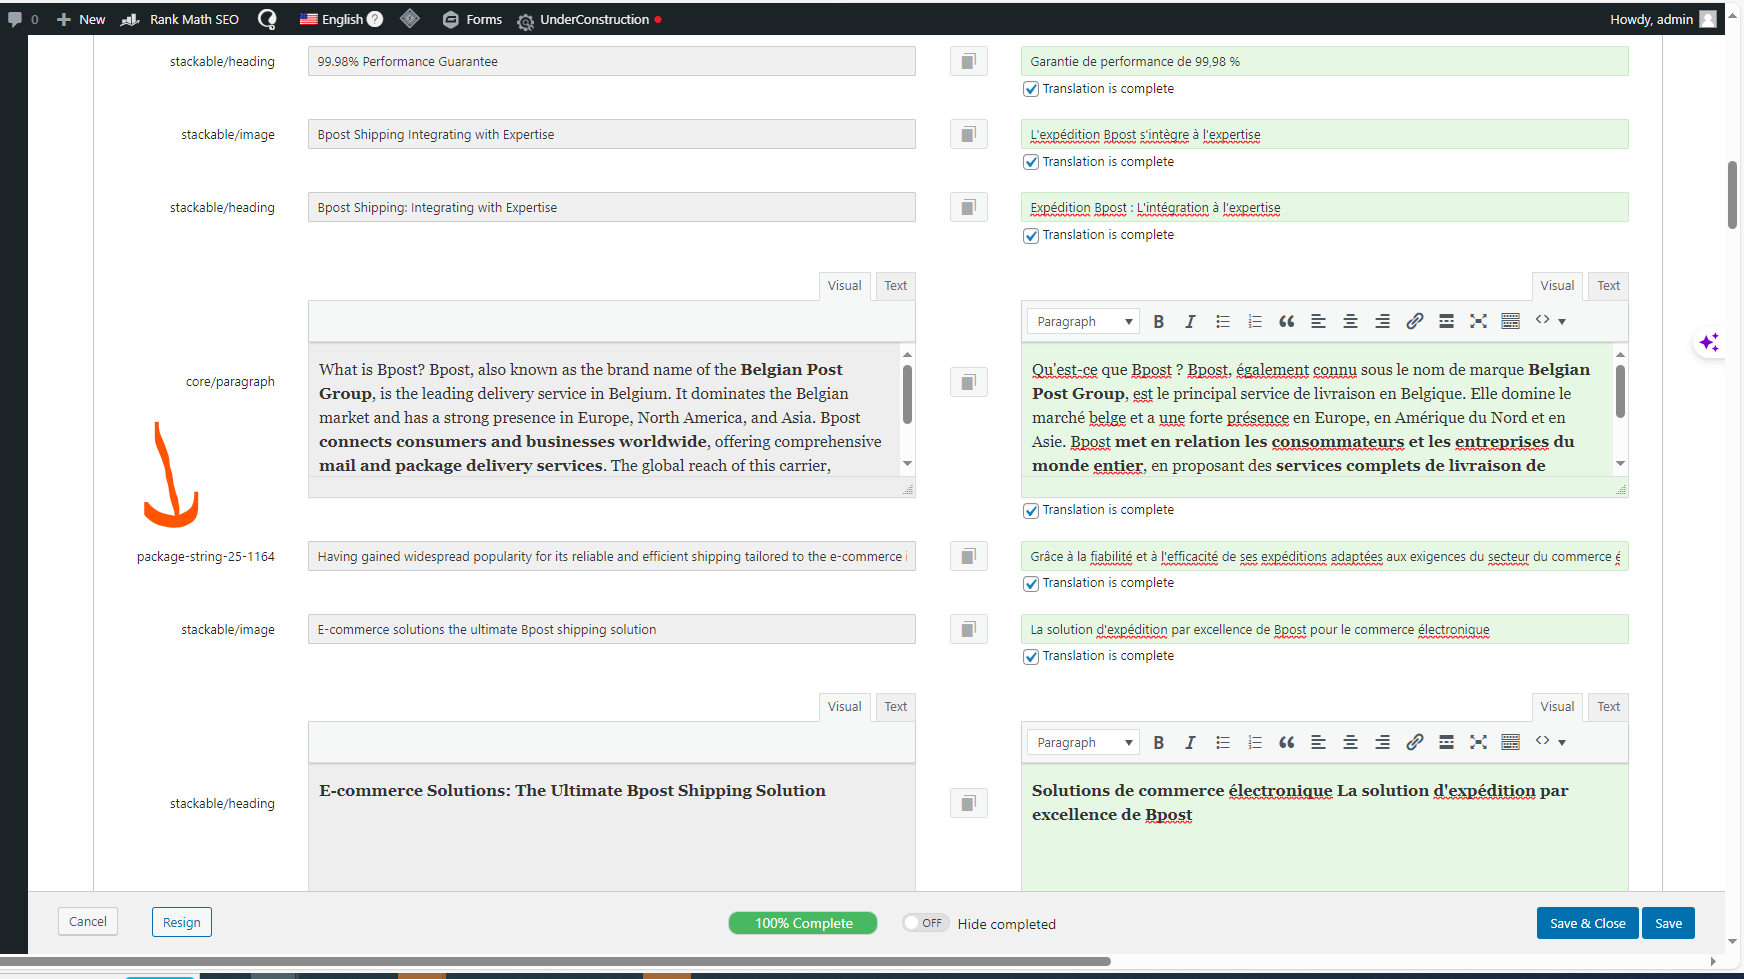Open the Forms admin bar menu
This screenshot has width=1744, height=979.
(x=472, y=19)
